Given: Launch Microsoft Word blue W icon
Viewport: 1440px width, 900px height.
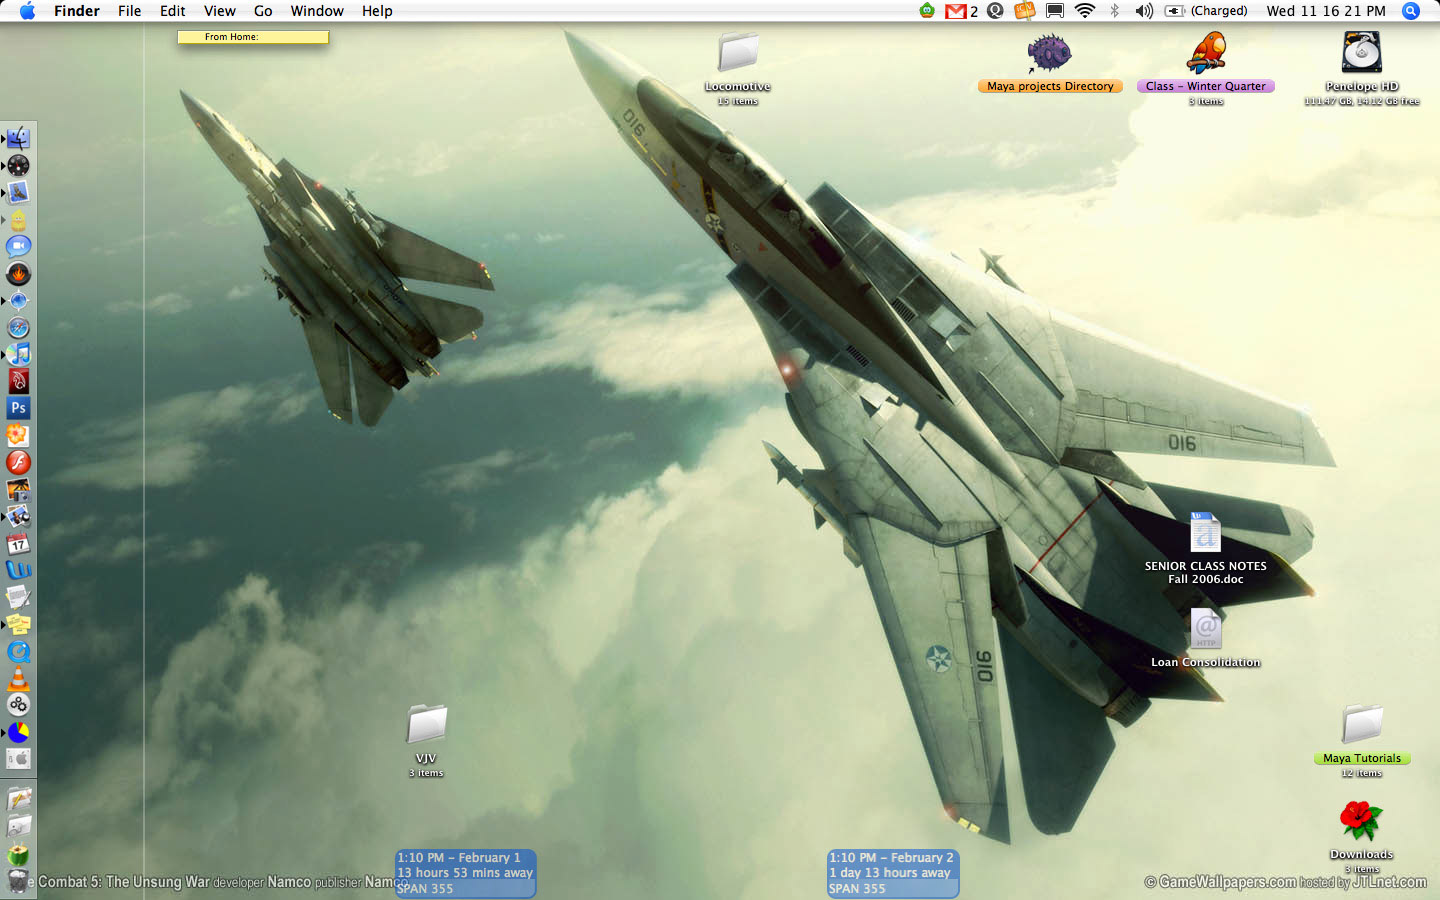Looking at the screenshot, I should pyautogui.click(x=18, y=570).
